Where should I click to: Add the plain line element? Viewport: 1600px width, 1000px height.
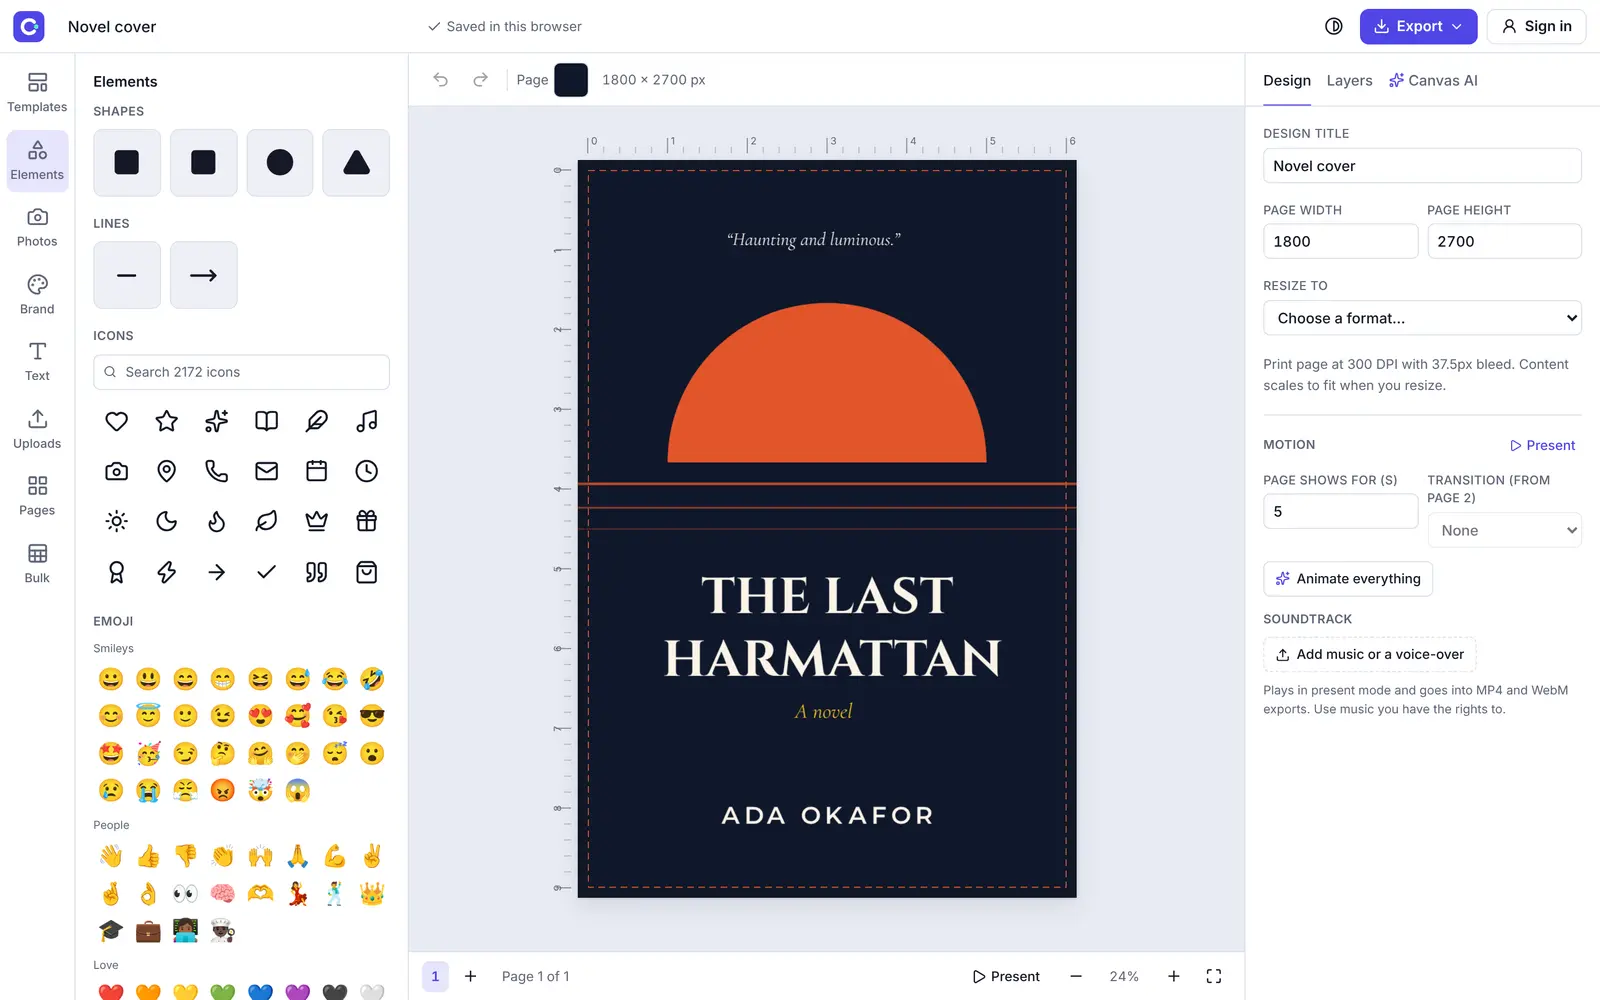(127, 275)
